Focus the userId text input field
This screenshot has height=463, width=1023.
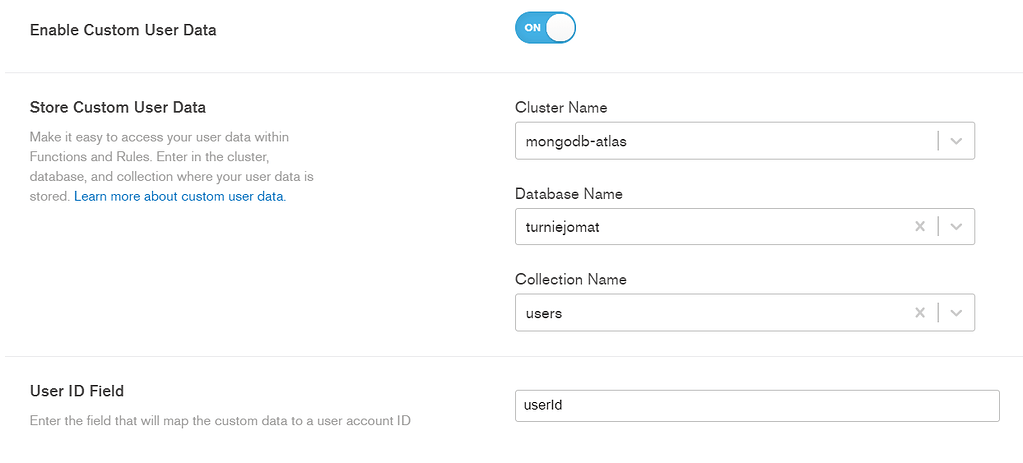757,406
